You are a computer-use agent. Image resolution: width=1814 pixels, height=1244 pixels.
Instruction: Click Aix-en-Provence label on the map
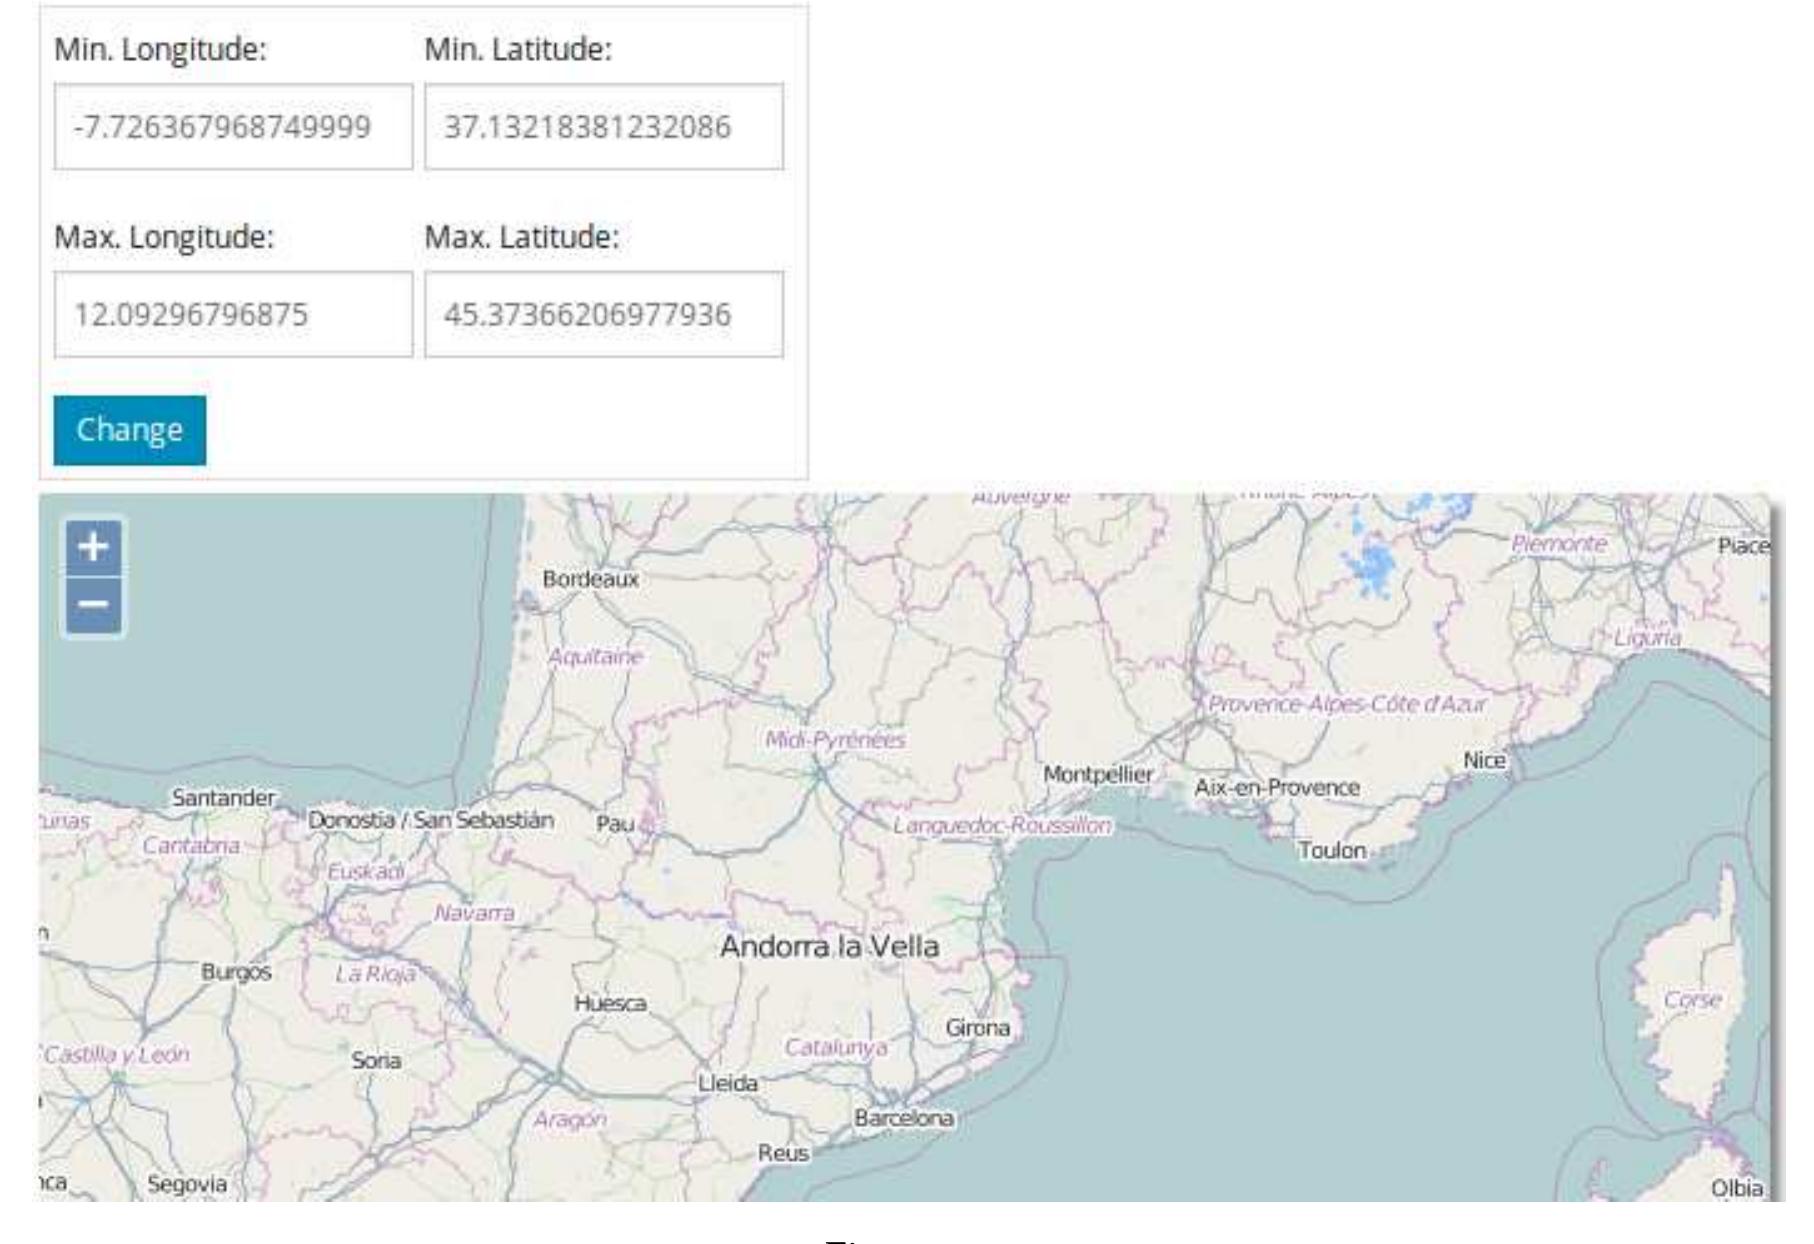pyautogui.click(x=1277, y=788)
